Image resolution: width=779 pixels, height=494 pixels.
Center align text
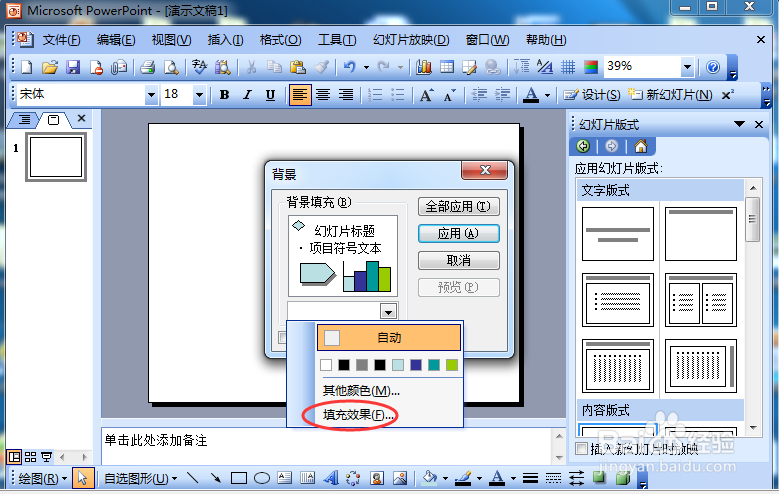(323, 94)
